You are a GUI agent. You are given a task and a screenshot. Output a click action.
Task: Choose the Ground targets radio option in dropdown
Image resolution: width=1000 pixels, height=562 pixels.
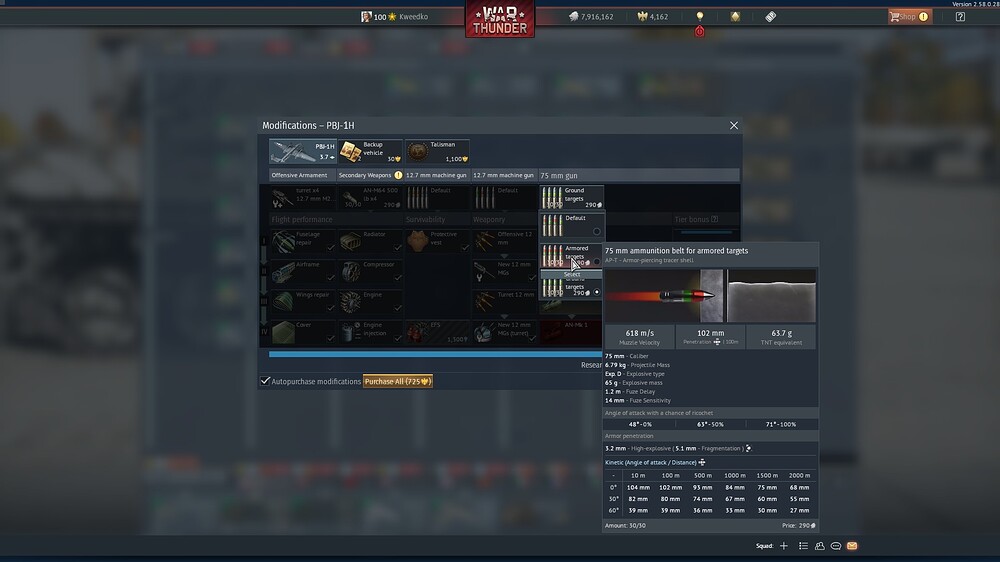click(x=596, y=292)
